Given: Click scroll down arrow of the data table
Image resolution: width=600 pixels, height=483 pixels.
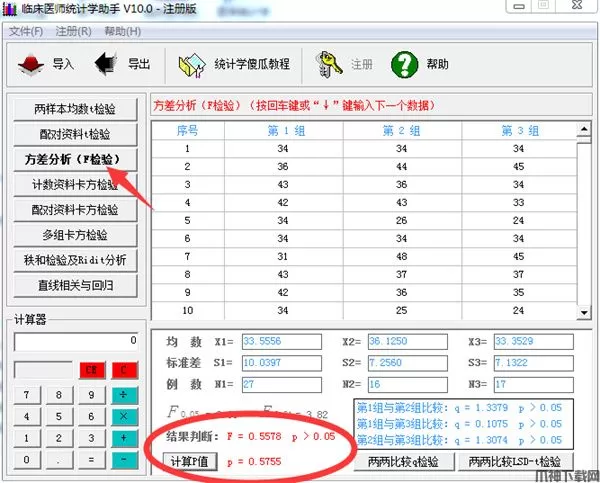Looking at the screenshot, I should (x=584, y=312).
